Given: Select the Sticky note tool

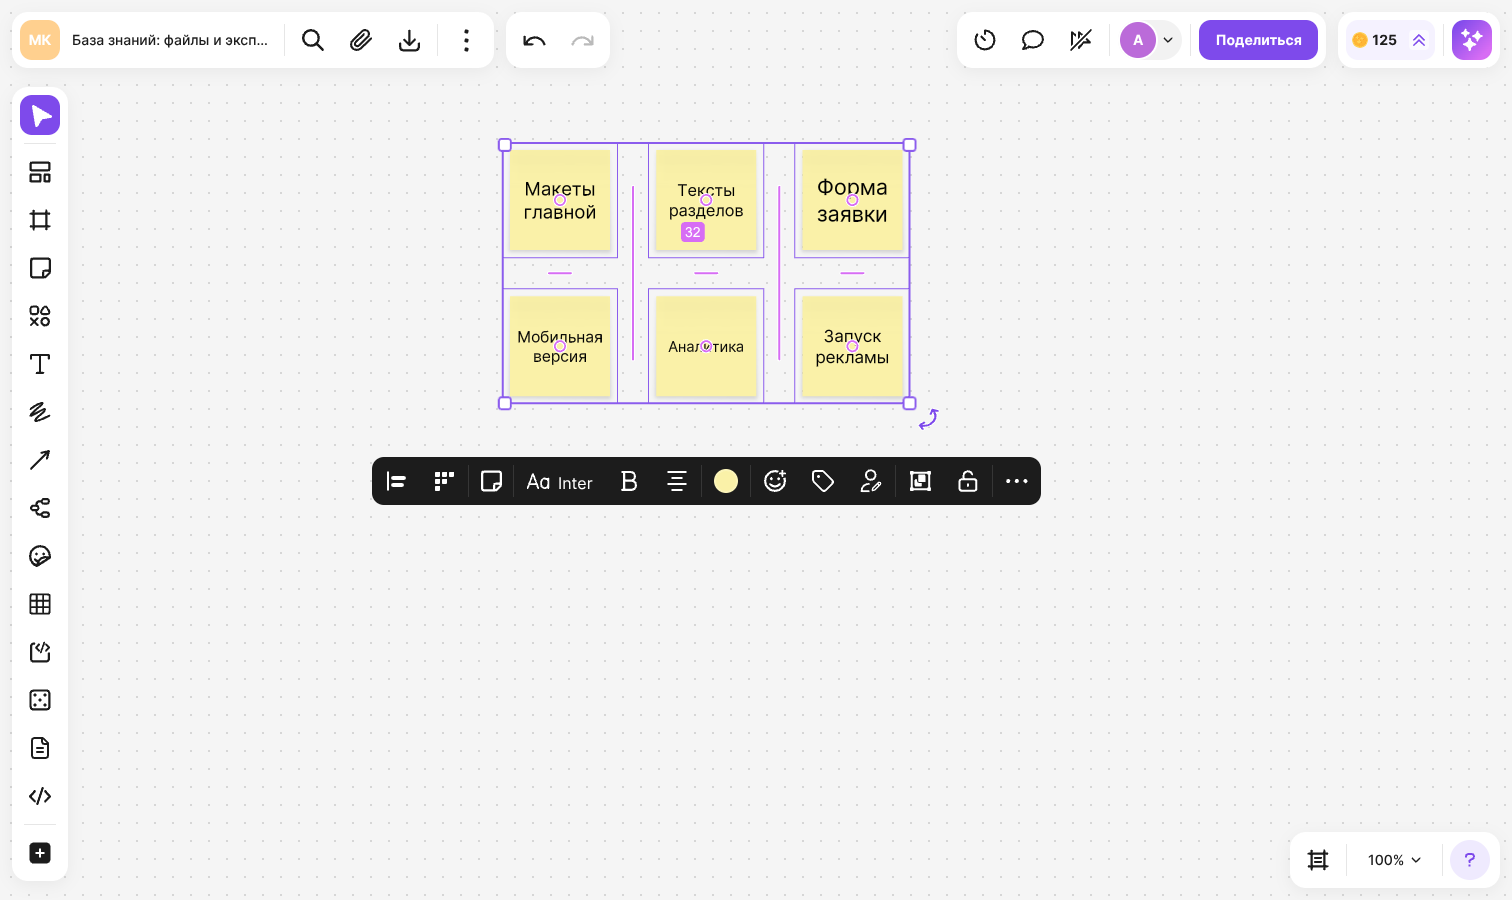Looking at the screenshot, I should [40, 268].
